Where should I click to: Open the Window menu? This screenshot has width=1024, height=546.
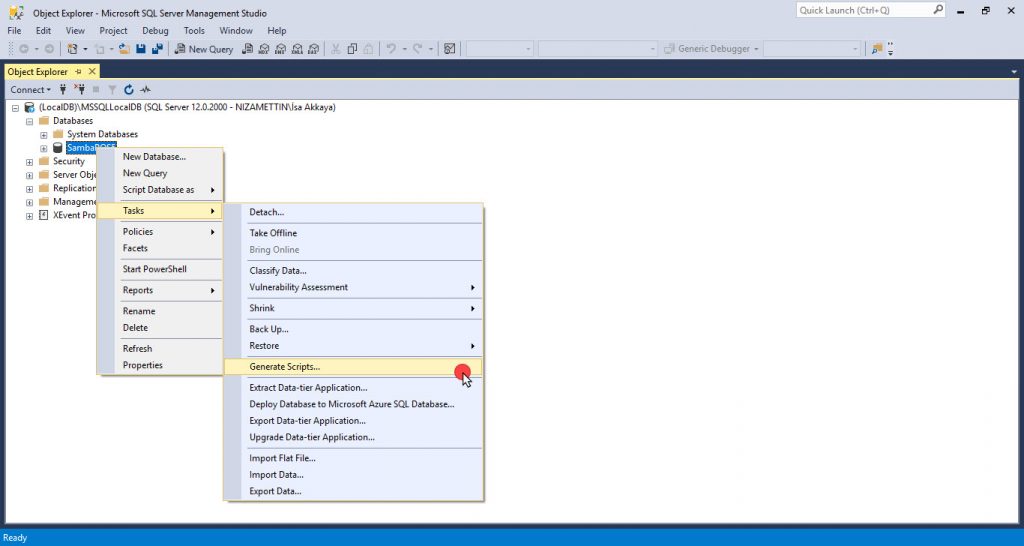[x=236, y=31]
